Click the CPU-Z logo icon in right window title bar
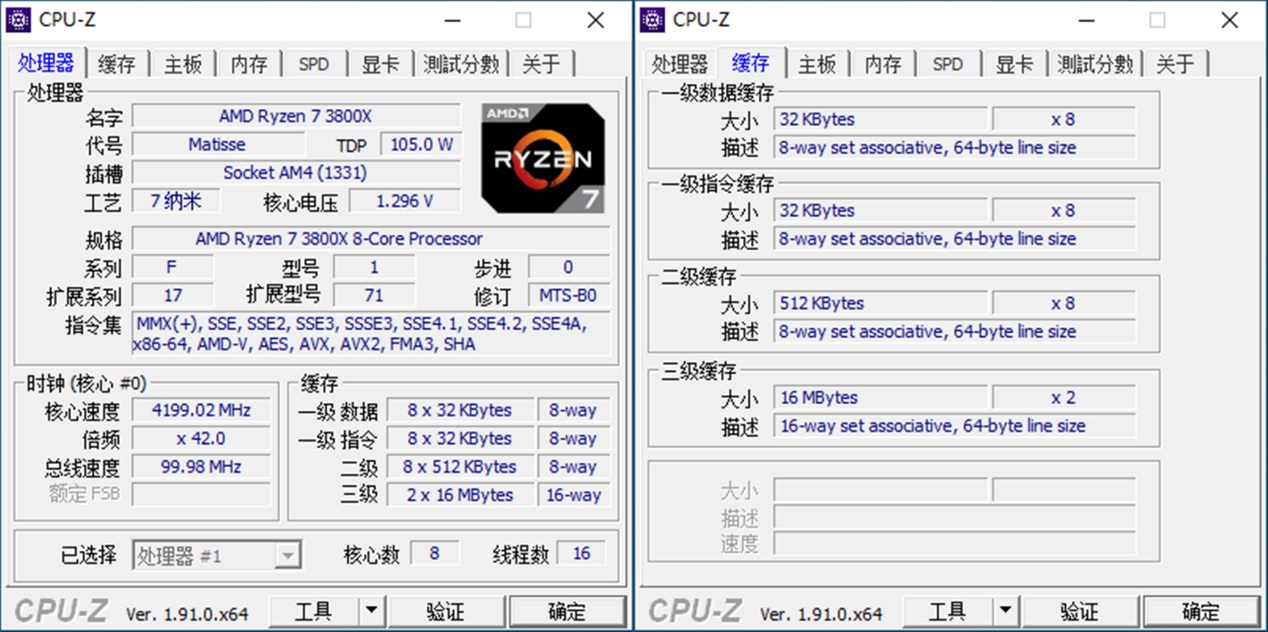This screenshot has width=1268, height=632. 654,19
